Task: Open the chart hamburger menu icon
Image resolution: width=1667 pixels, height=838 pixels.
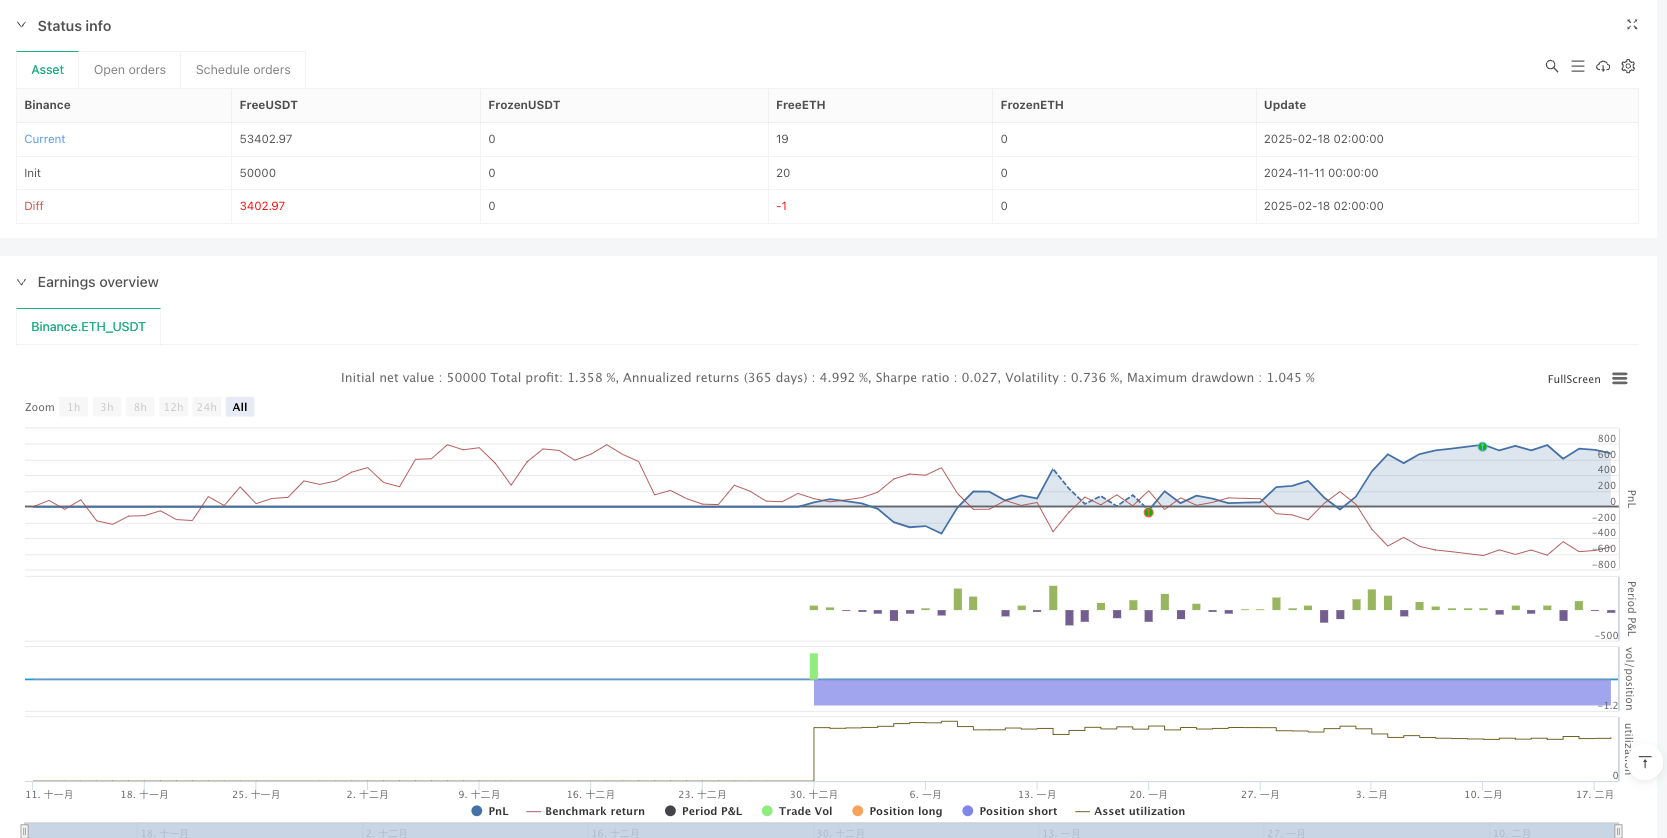Action: (x=1620, y=379)
